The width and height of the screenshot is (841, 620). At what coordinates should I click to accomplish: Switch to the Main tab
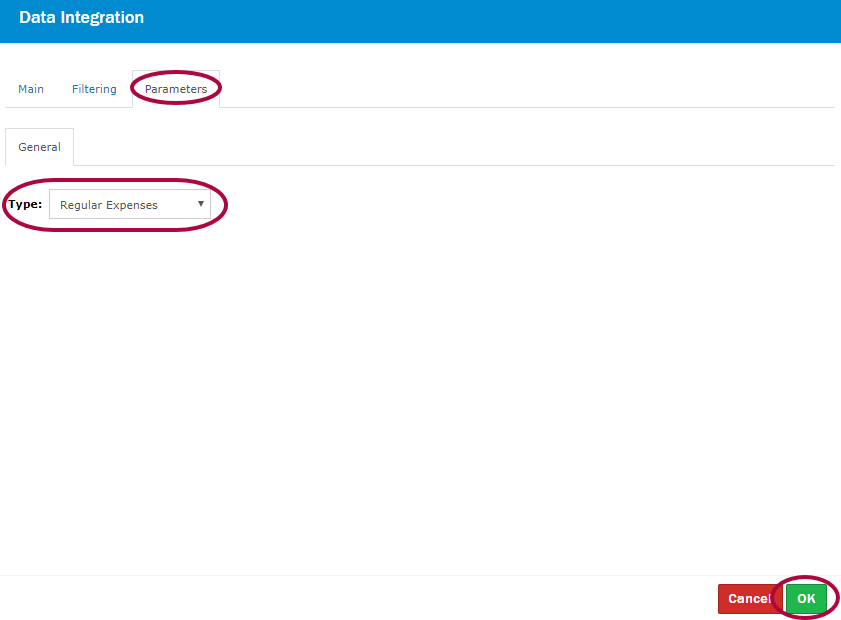(x=31, y=89)
